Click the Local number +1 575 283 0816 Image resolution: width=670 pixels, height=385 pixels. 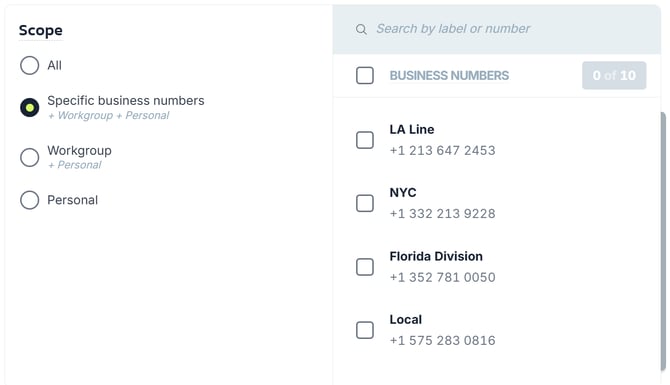tap(442, 341)
